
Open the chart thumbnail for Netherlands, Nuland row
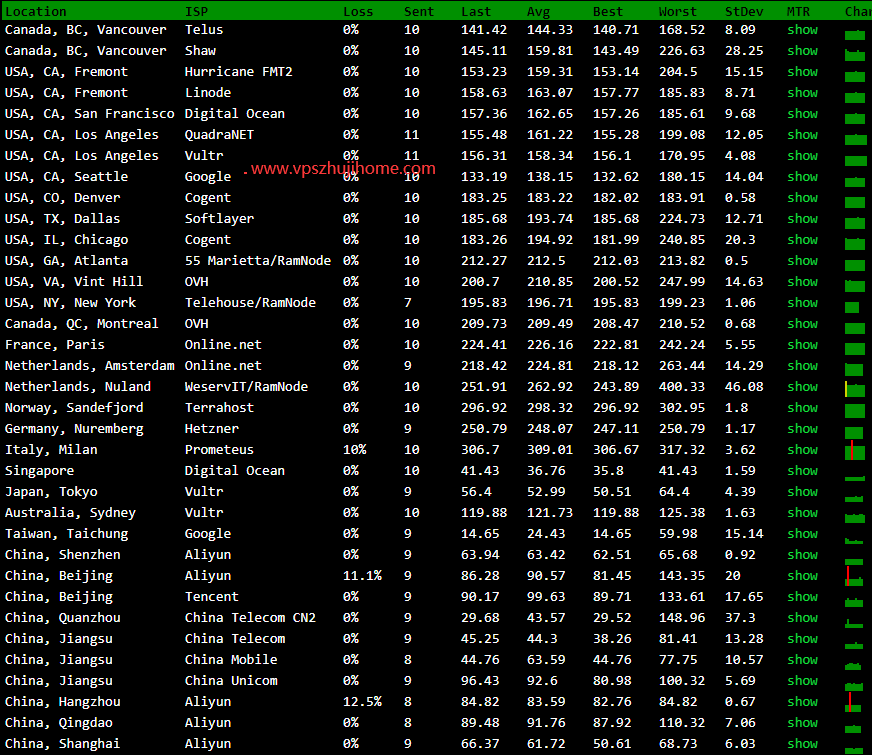point(855,388)
